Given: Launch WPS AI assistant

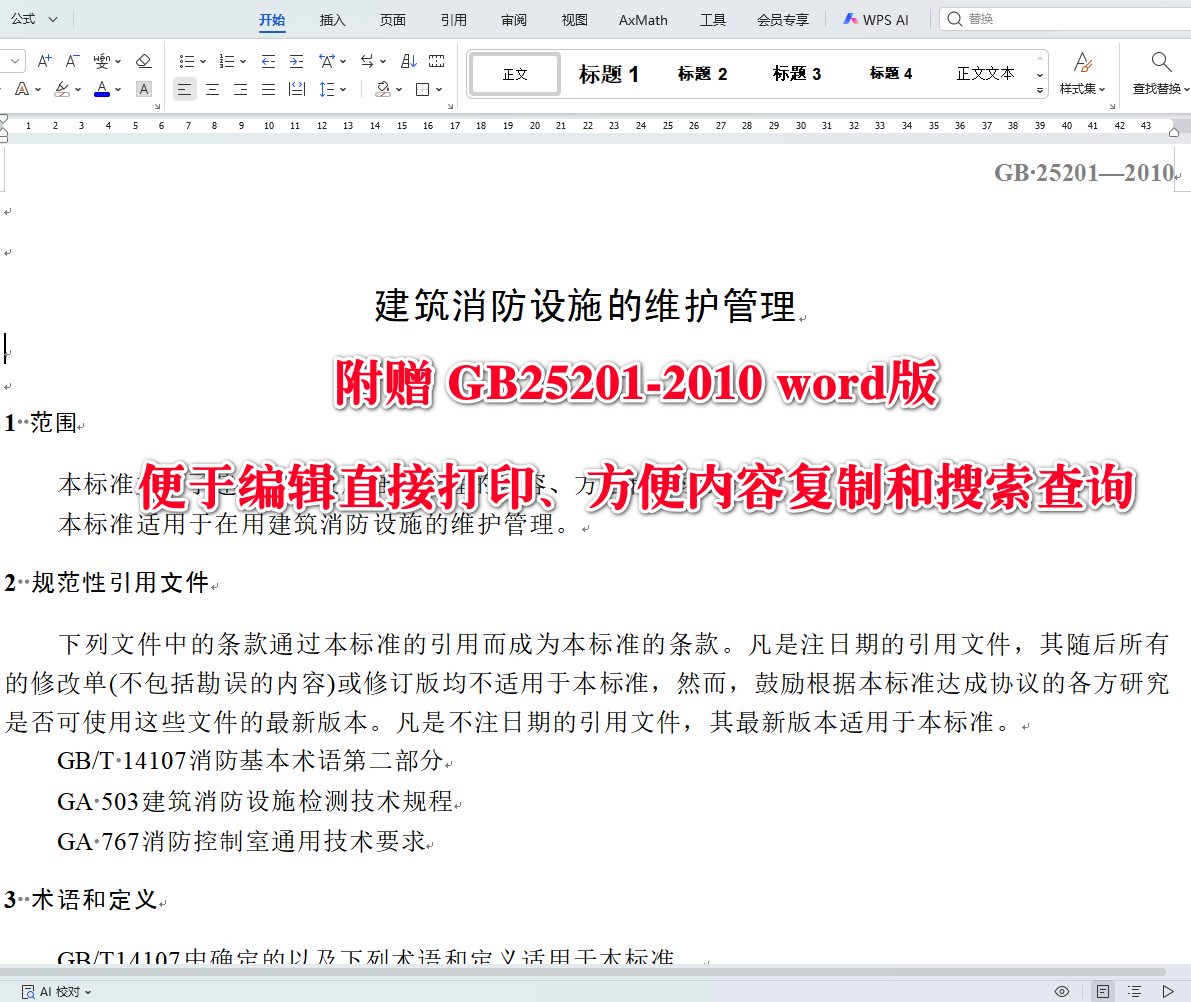Looking at the screenshot, I should click(x=875, y=19).
